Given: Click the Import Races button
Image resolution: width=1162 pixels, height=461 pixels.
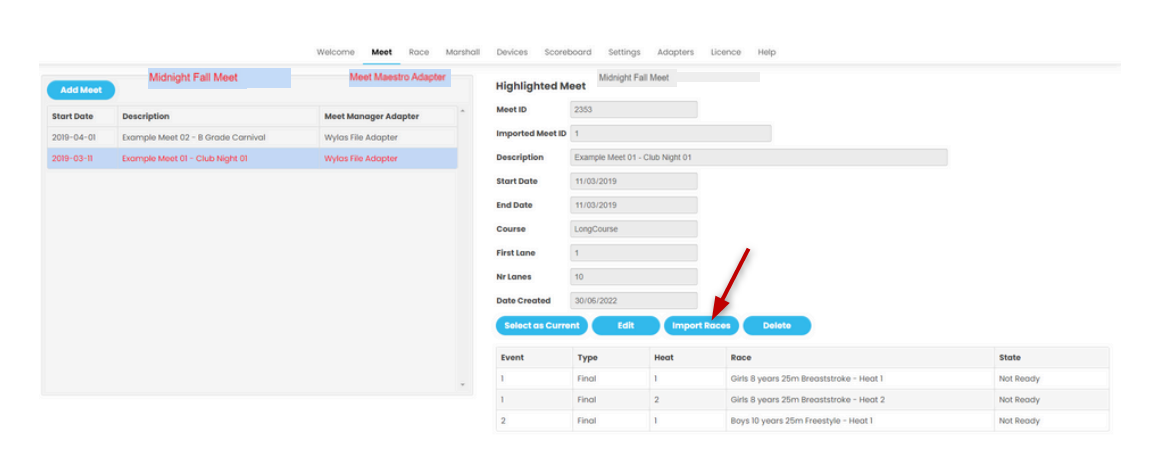Looking at the screenshot, I should click(x=701, y=326).
